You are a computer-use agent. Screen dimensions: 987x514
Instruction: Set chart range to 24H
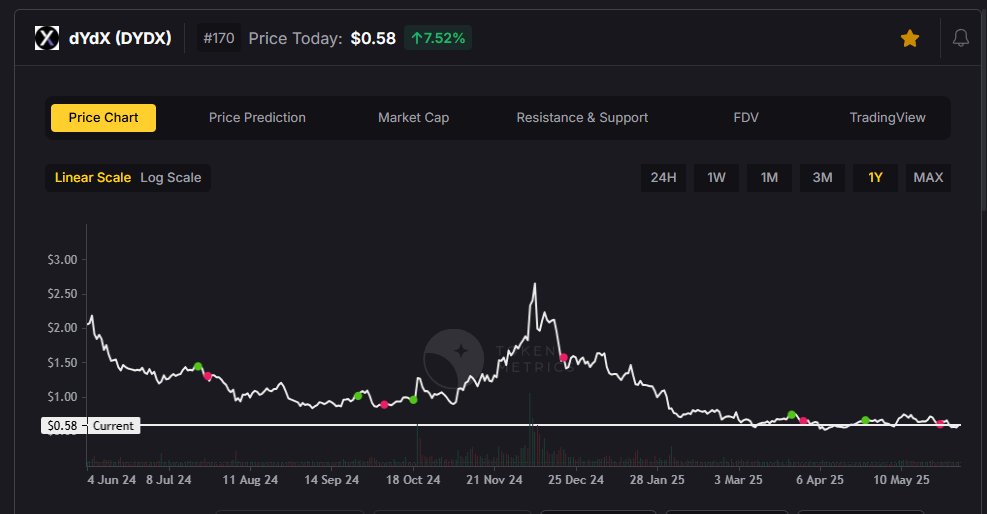click(663, 177)
